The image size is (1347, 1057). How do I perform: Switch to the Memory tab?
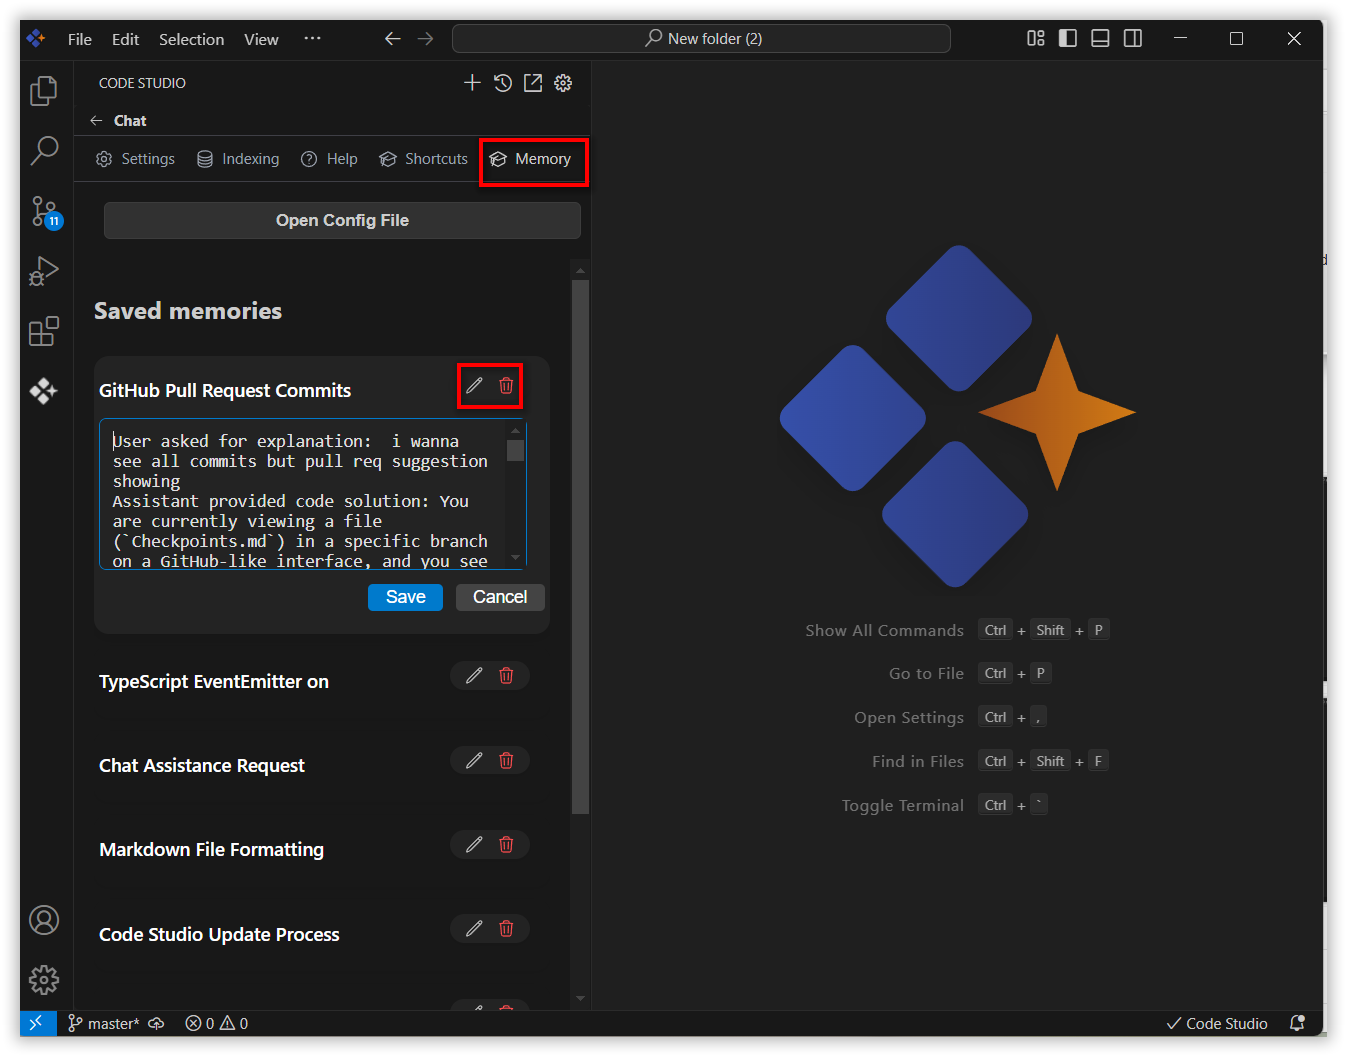point(530,159)
